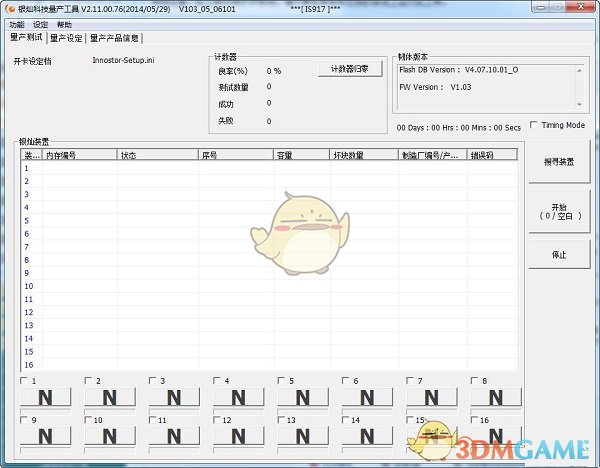Check the port 9 checkbox
This screenshot has height=468, width=600.
tap(24, 420)
